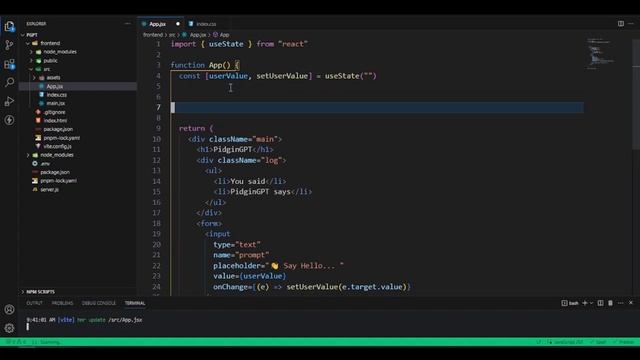The width and height of the screenshot is (640, 360).
Task: Click the Prettier status bar item
Action: [623, 342]
